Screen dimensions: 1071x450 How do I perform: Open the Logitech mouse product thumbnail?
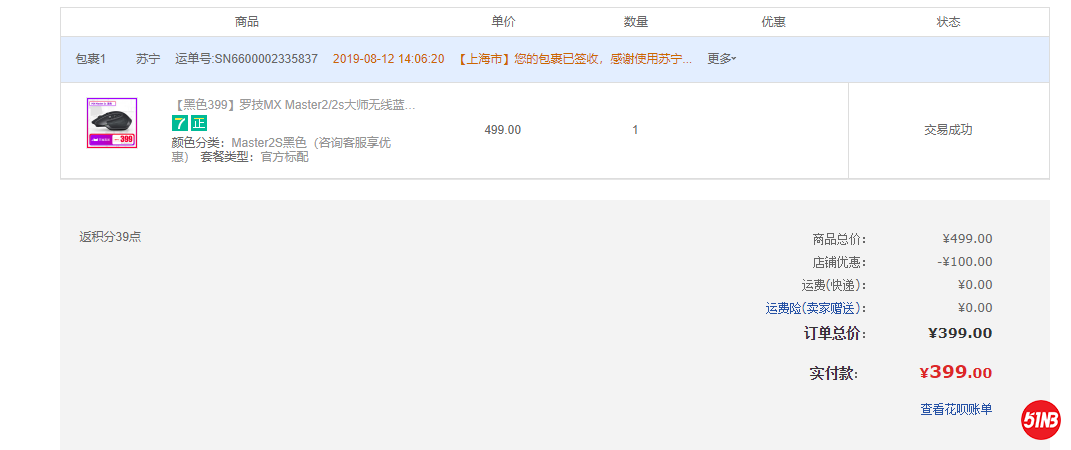[x=111, y=123]
